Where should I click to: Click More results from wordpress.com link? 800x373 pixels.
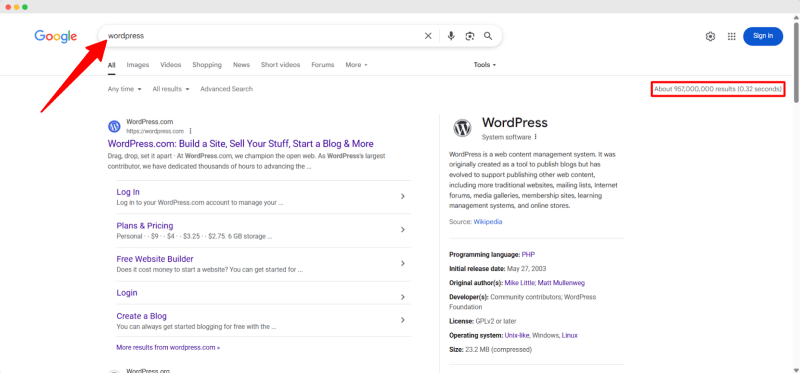168,347
